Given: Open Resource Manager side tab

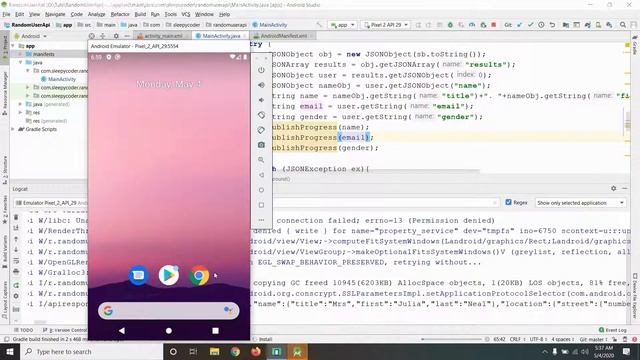Looking at the screenshot, I should click(x=5, y=93).
